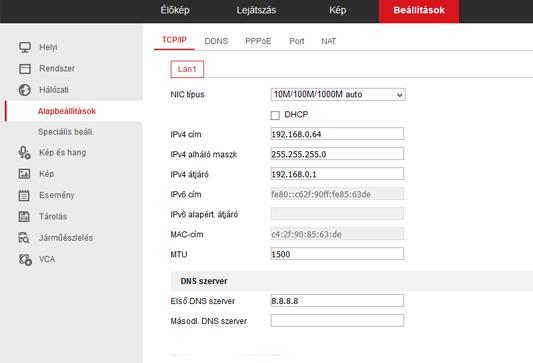Open the Élőkép top menu
This screenshot has height=363, width=533.
[x=175, y=10]
